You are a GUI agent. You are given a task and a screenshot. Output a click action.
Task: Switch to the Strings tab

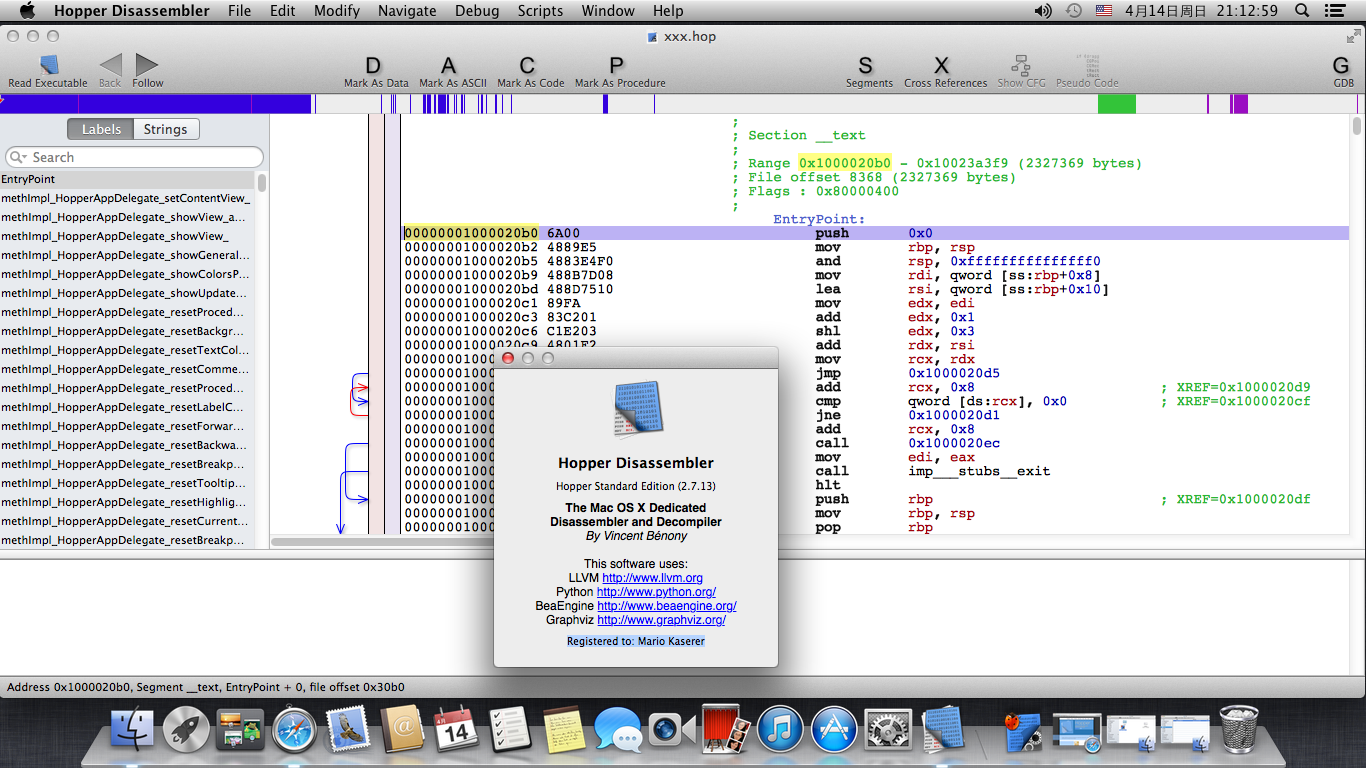pos(166,129)
